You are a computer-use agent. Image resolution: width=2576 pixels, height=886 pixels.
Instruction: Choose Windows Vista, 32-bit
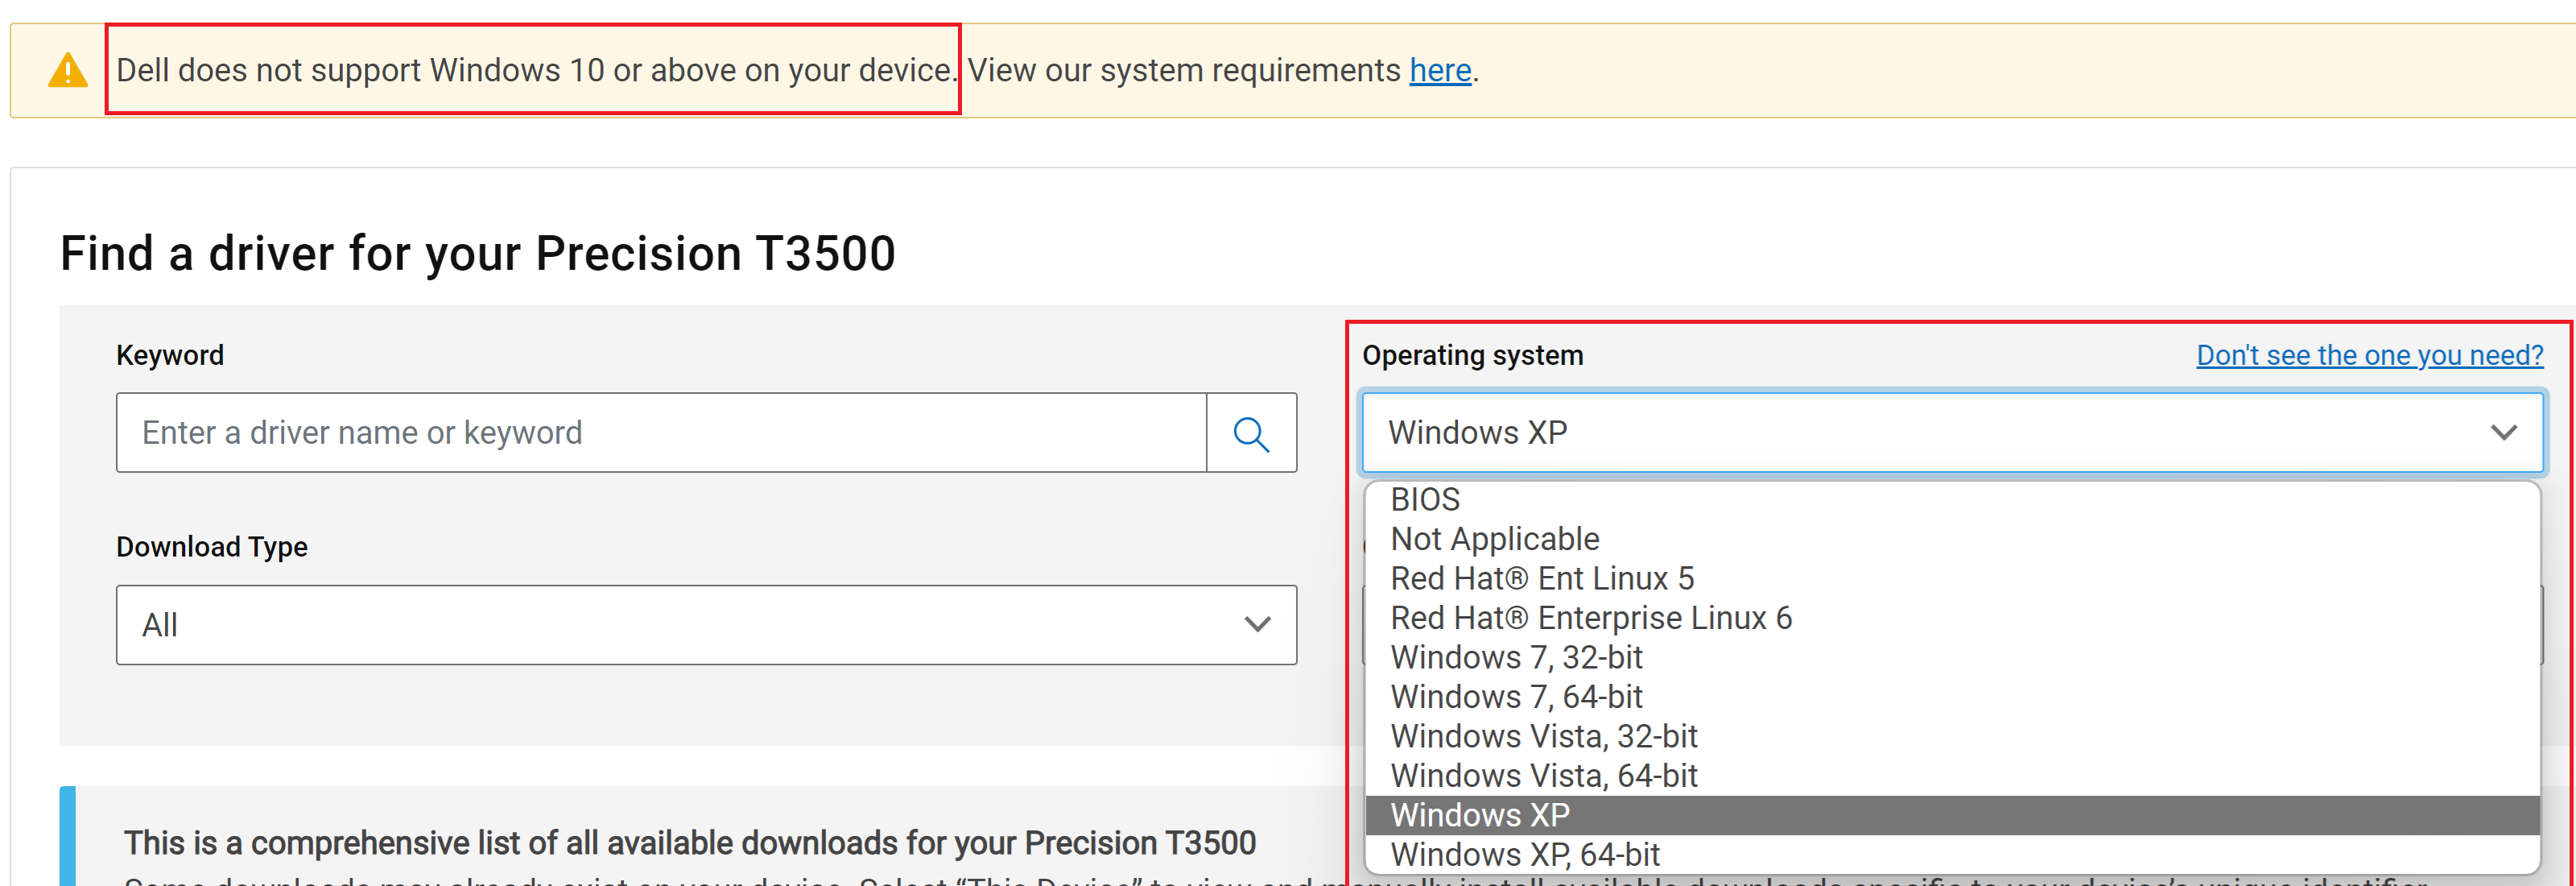click(1952, 737)
